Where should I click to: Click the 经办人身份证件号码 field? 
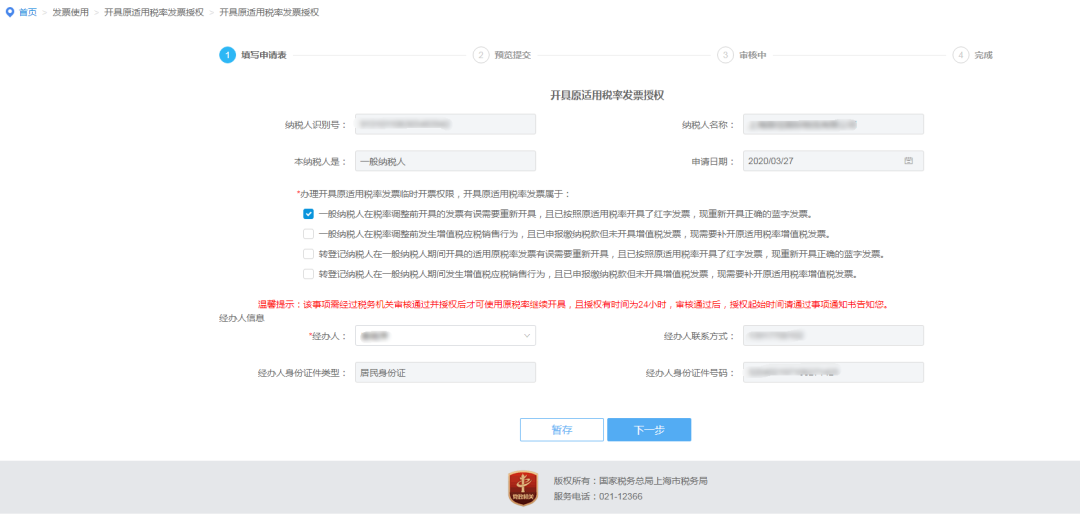click(833, 372)
